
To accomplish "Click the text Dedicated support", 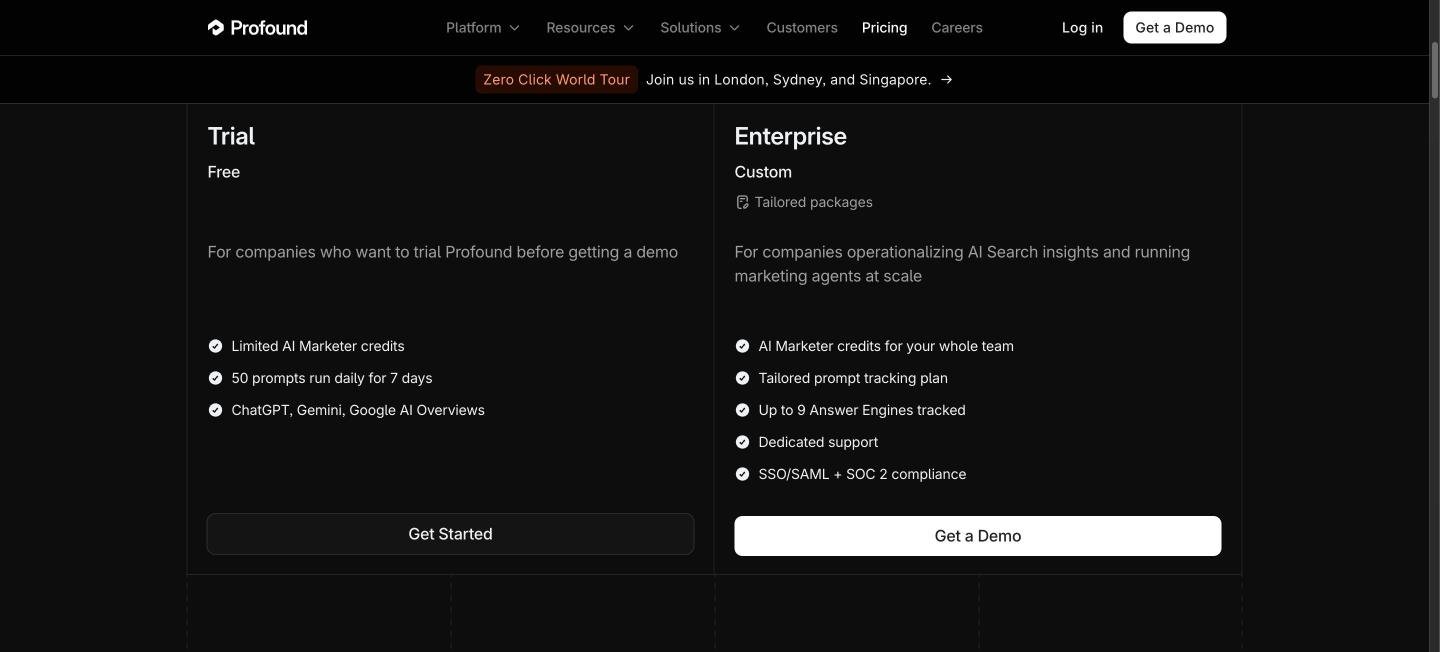I will point(818,442).
